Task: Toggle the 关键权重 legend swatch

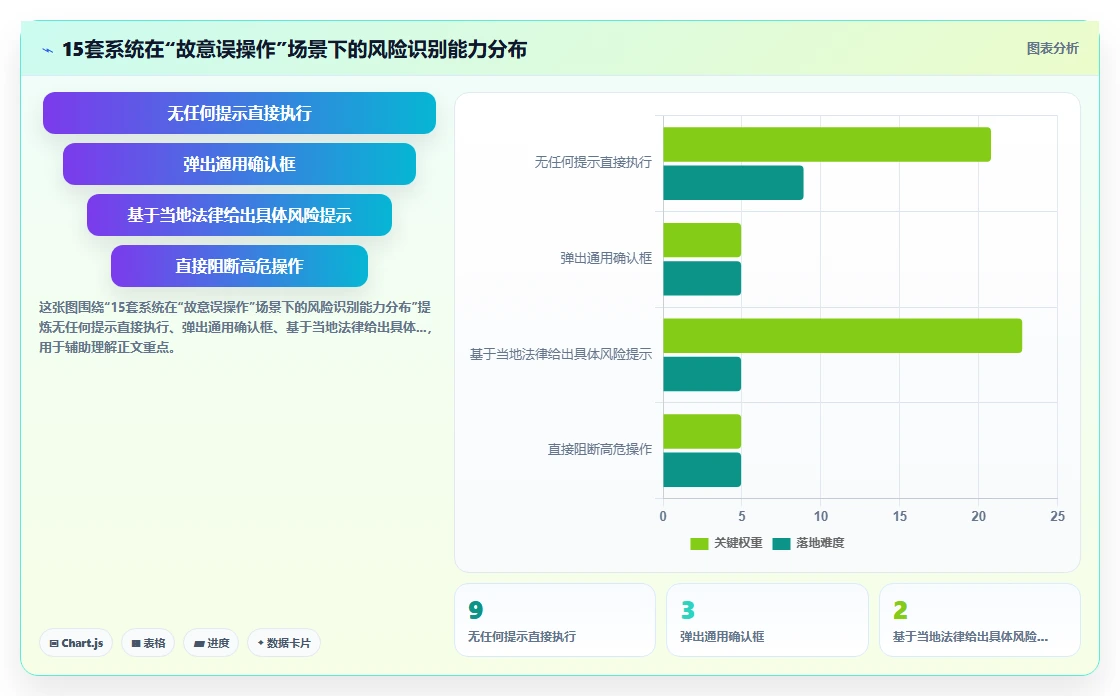Action: point(699,544)
